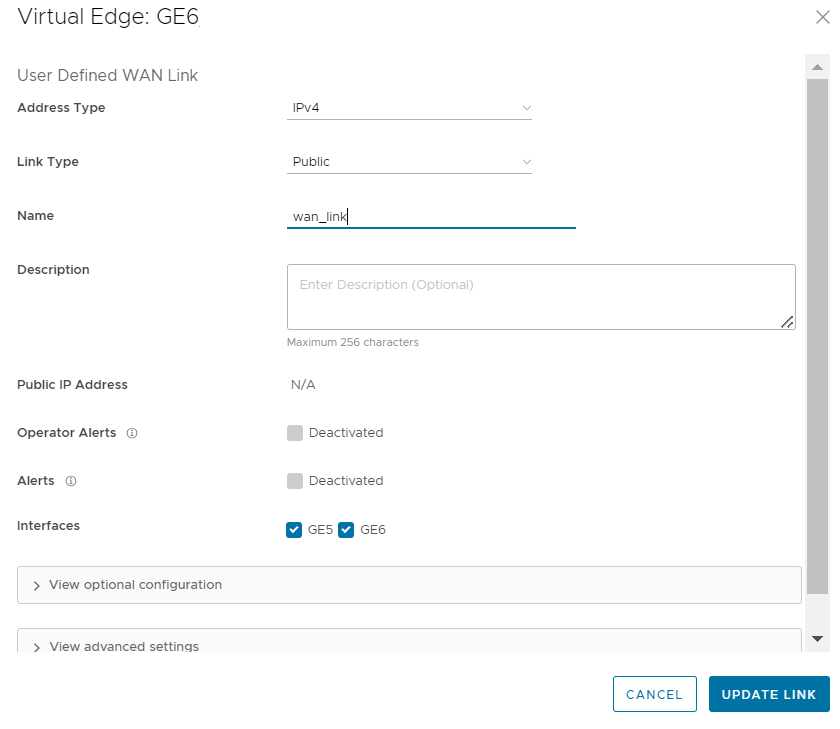Screen dimensions: 840x729
Task: Click the Update Link button
Action: (x=769, y=694)
